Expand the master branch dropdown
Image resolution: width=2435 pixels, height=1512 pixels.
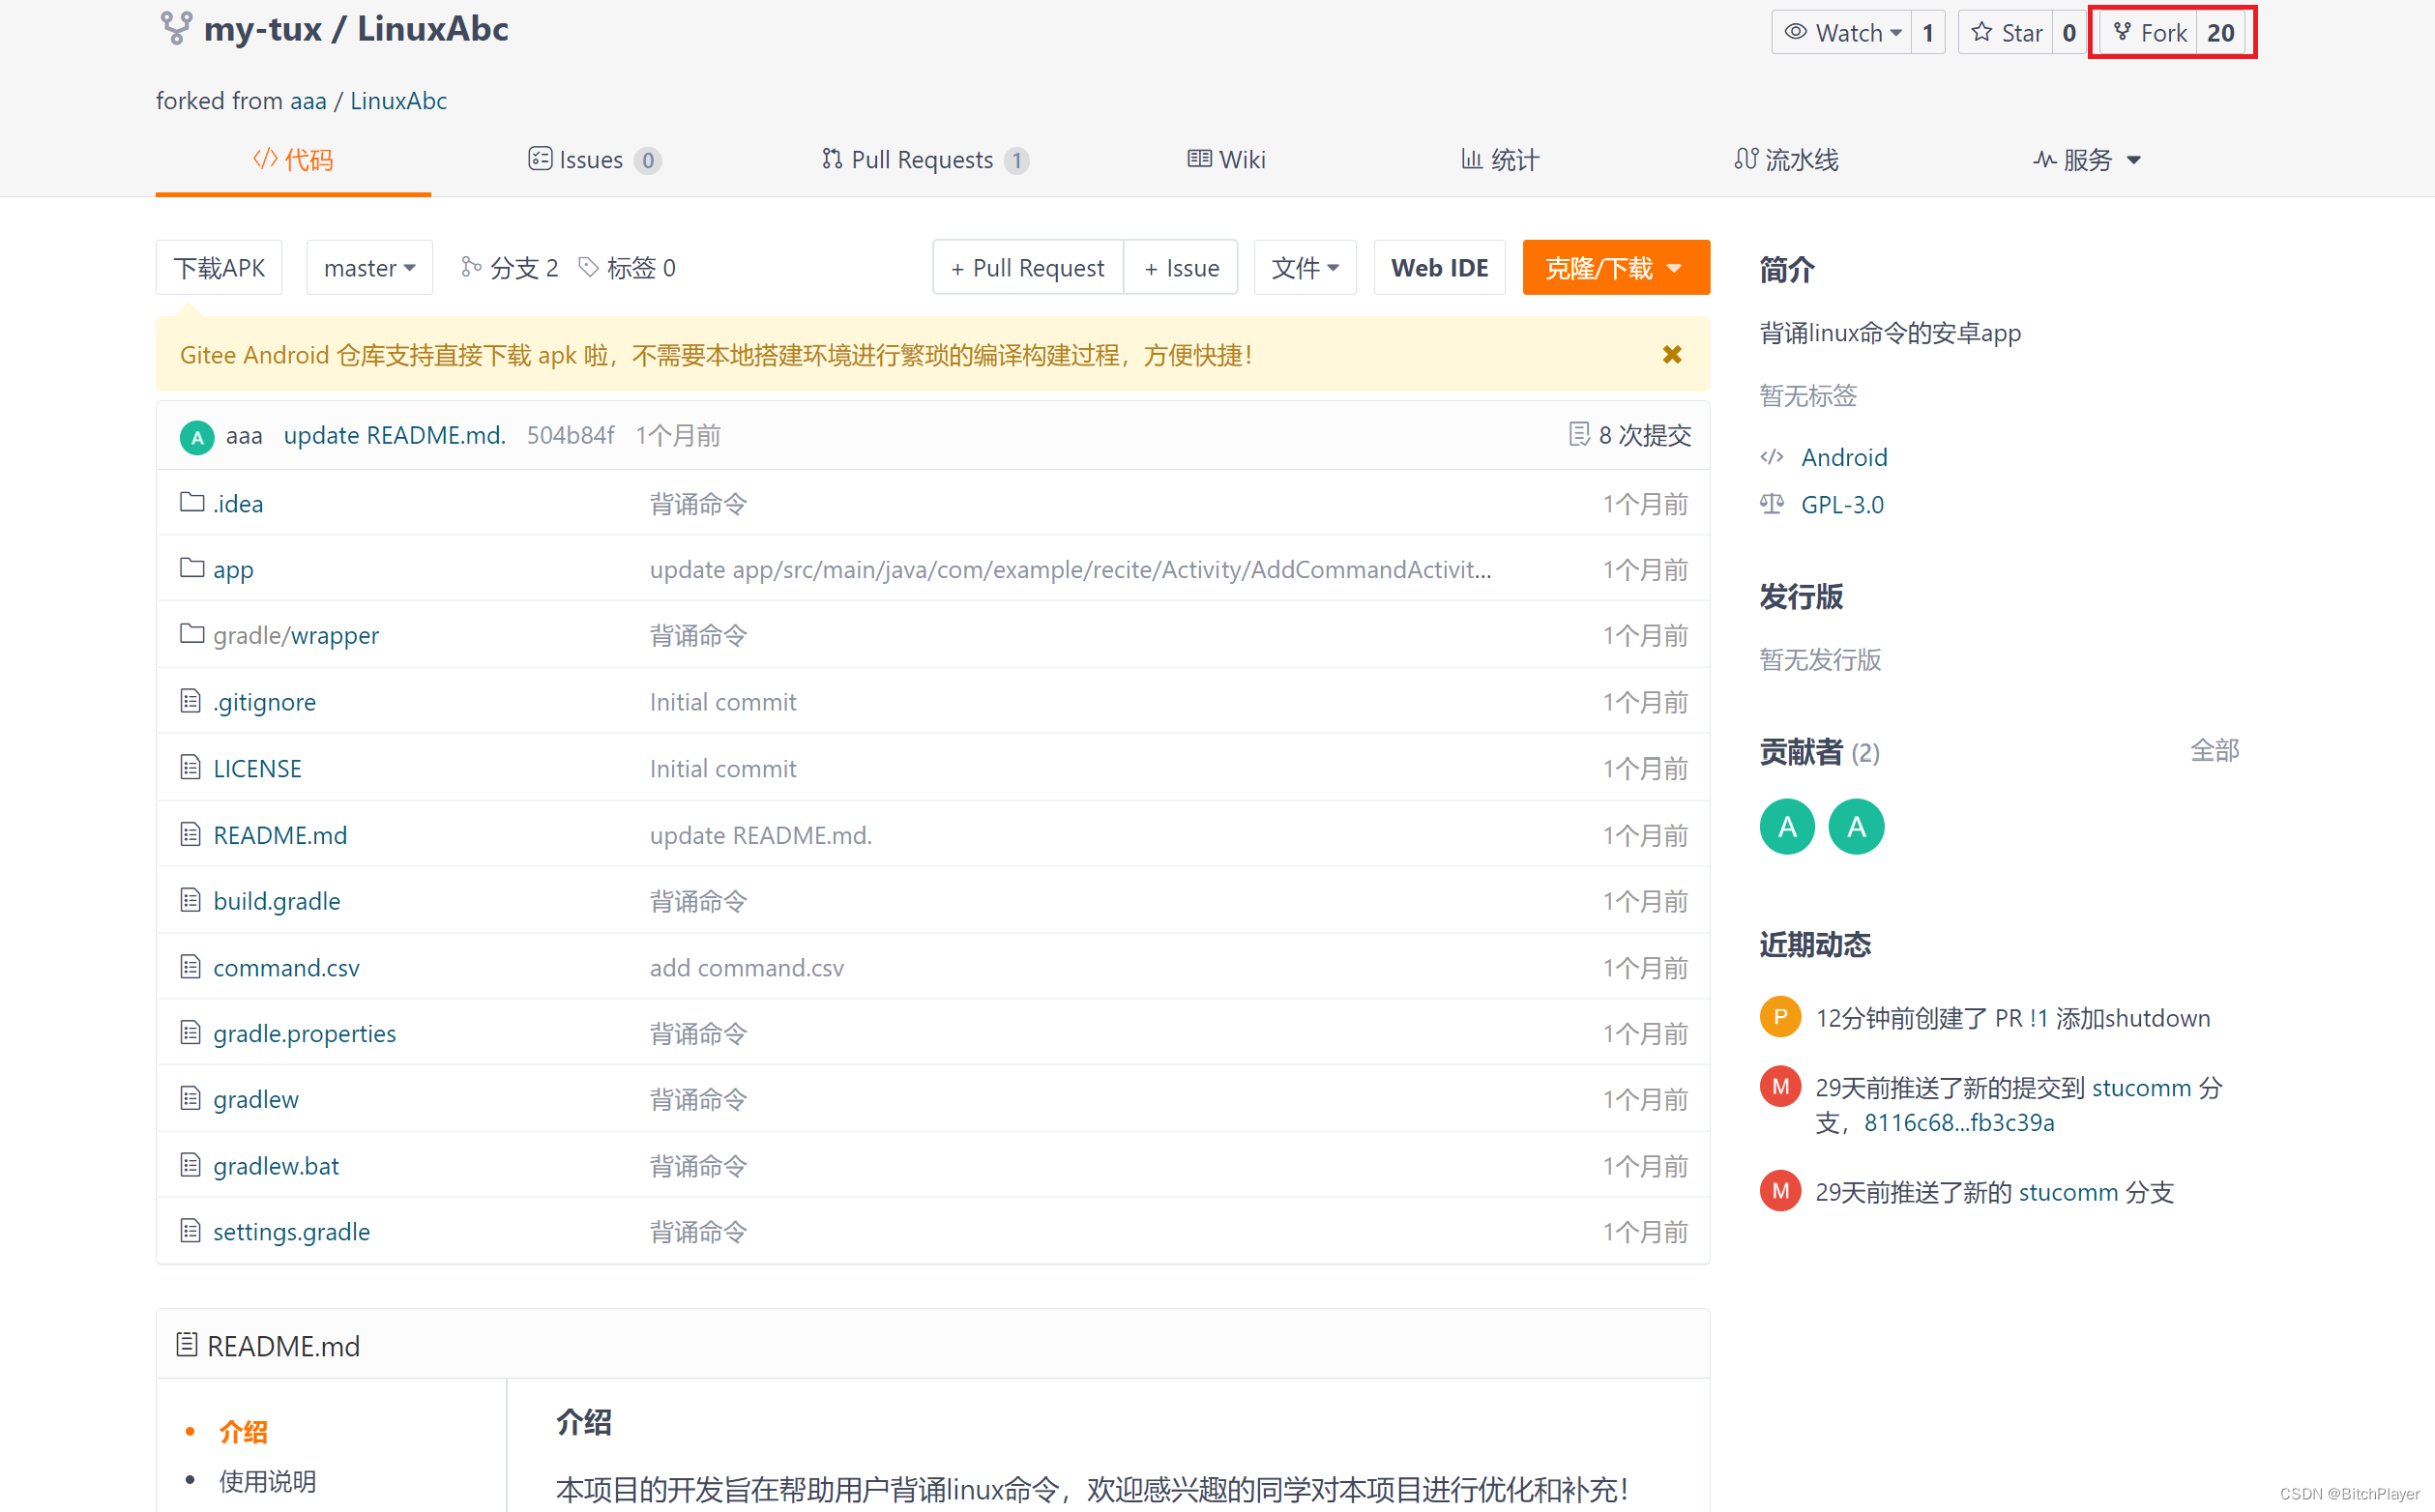[369, 268]
